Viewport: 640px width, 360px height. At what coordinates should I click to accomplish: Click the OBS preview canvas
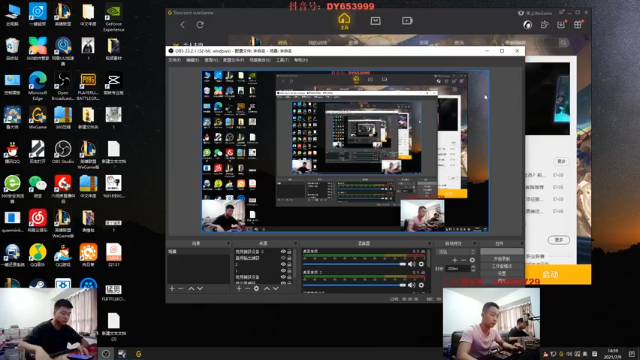(x=345, y=151)
